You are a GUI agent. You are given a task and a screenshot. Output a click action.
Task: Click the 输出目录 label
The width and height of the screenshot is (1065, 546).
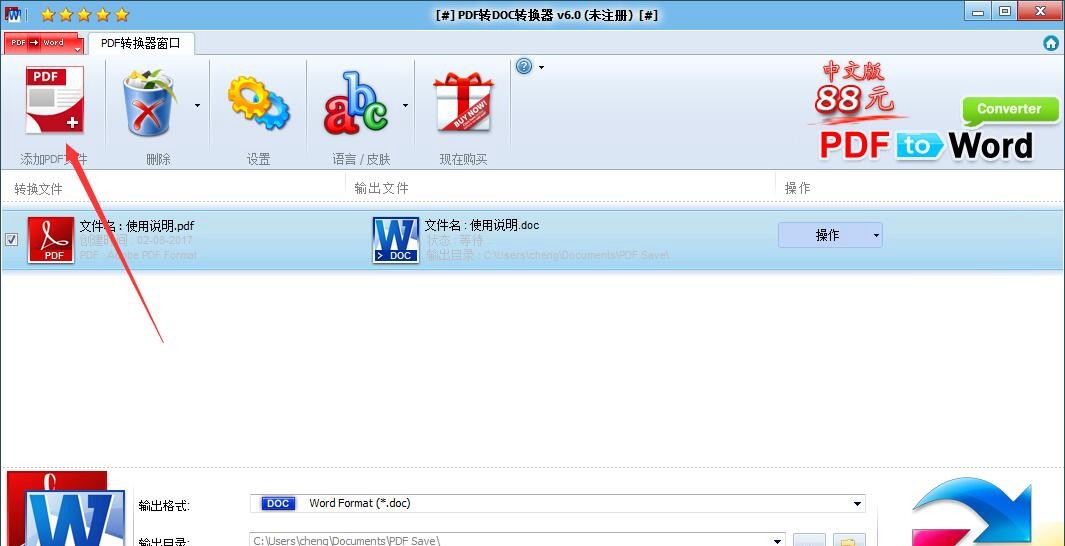(164, 541)
